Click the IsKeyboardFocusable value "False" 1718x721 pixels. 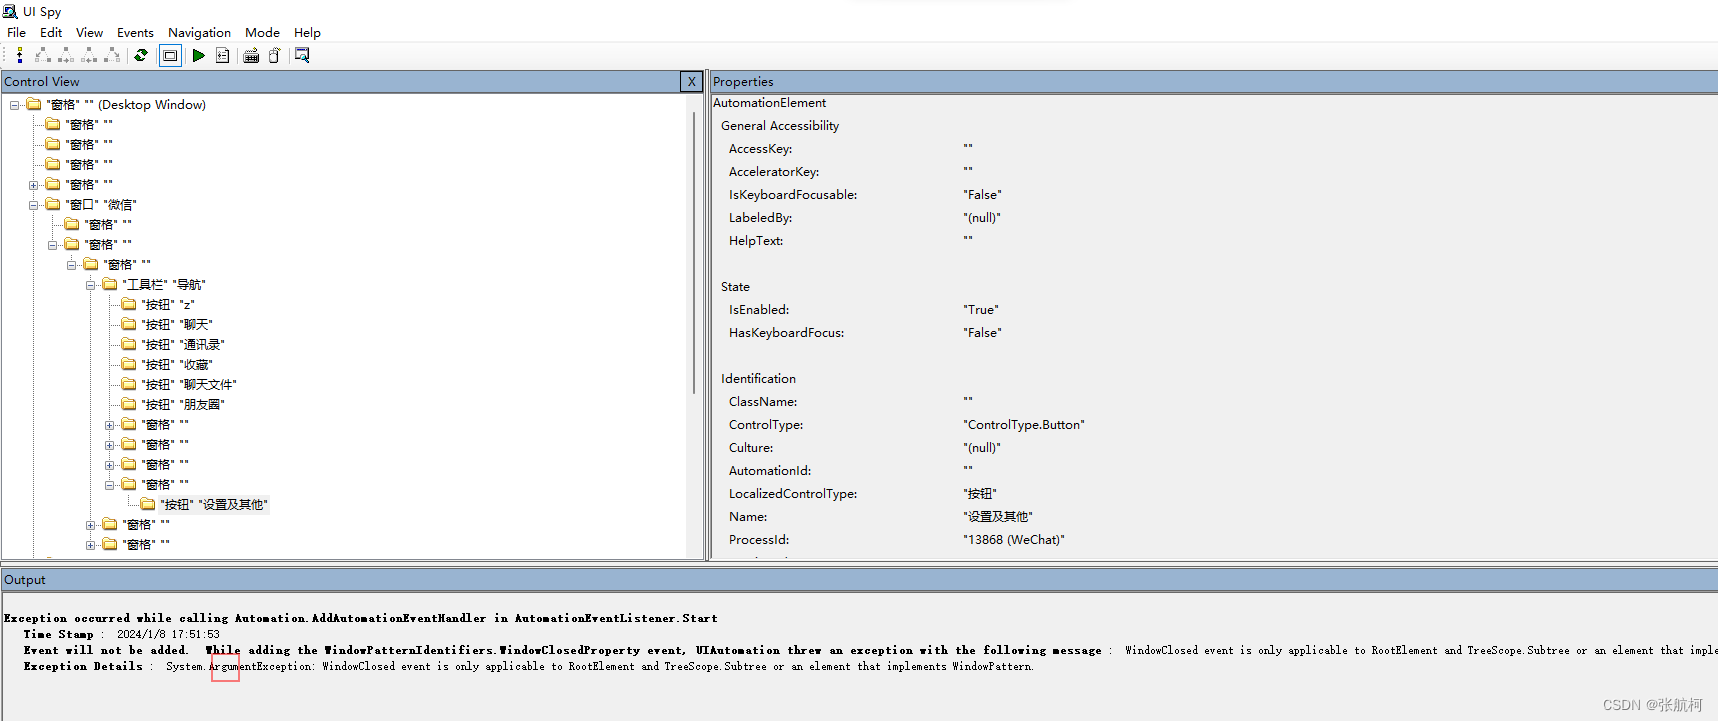click(x=982, y=195)
